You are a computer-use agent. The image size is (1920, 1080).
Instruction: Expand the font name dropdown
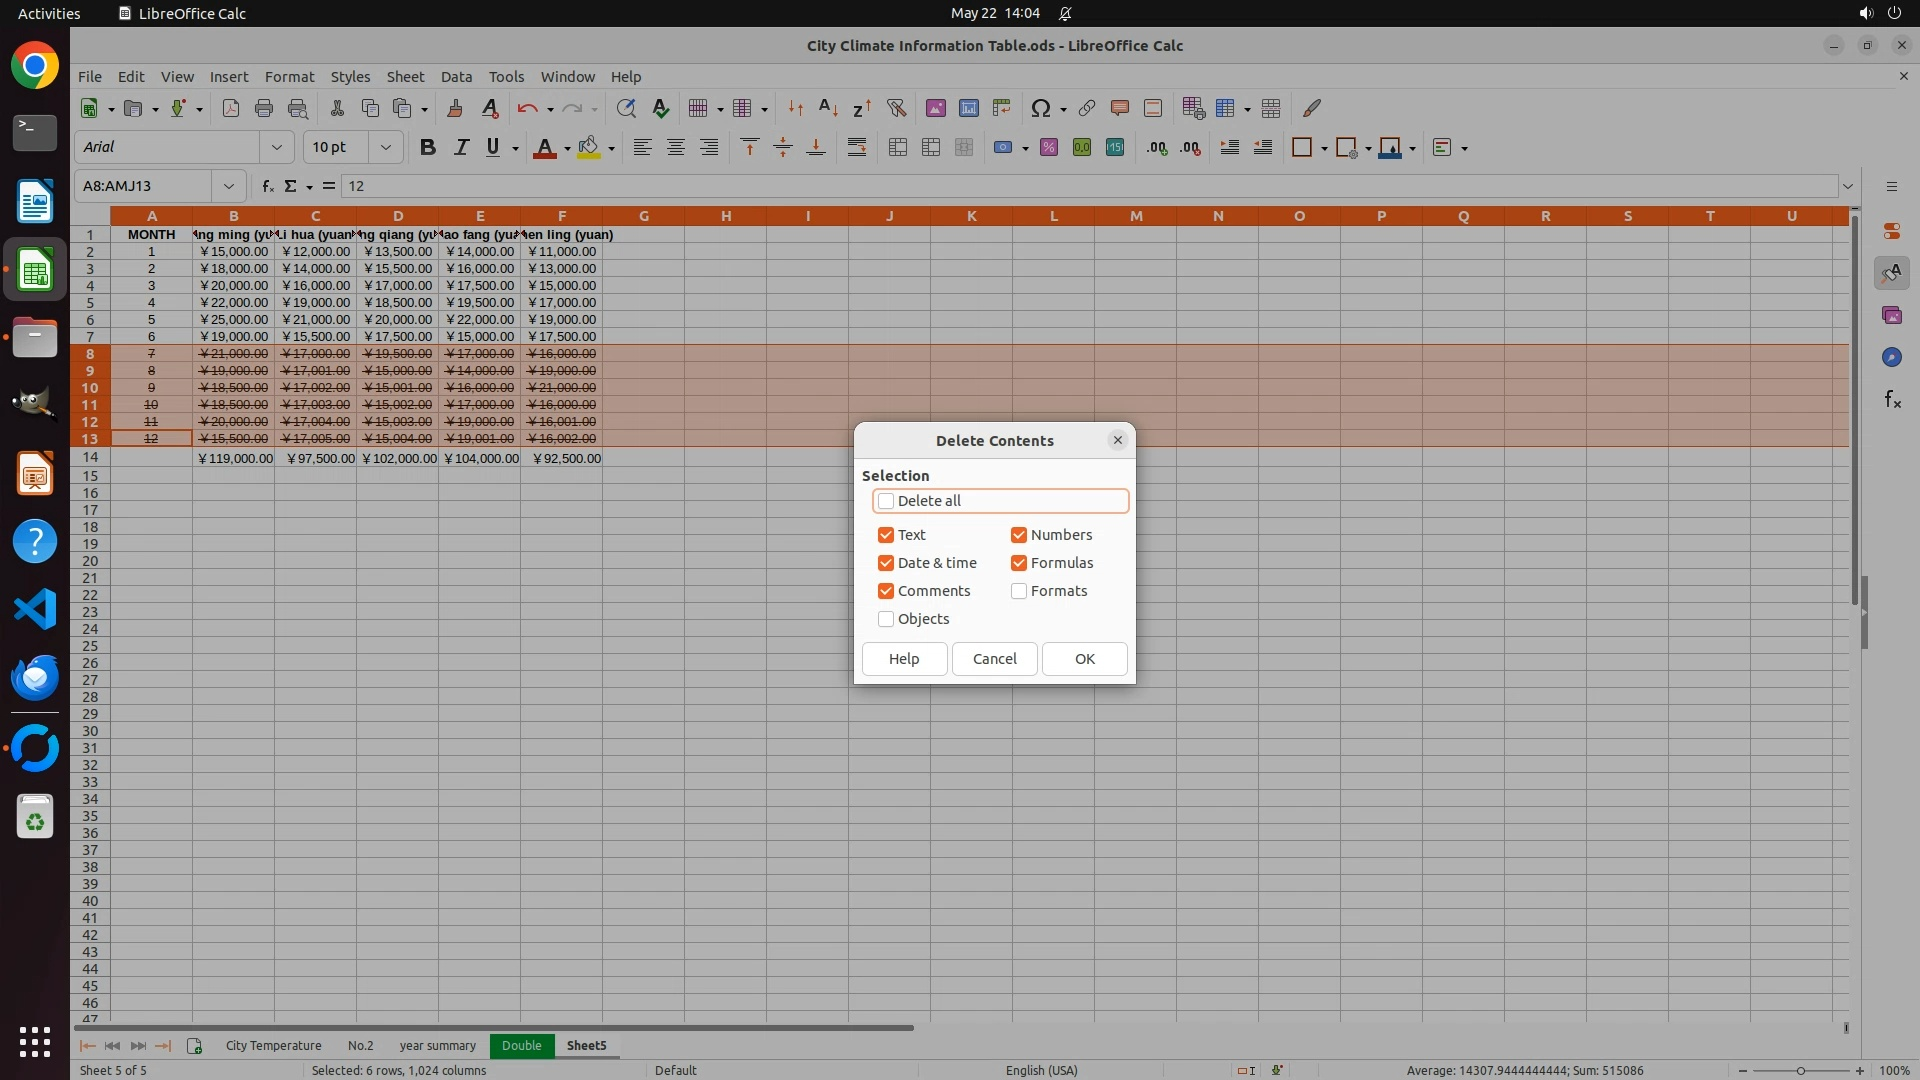277,148
